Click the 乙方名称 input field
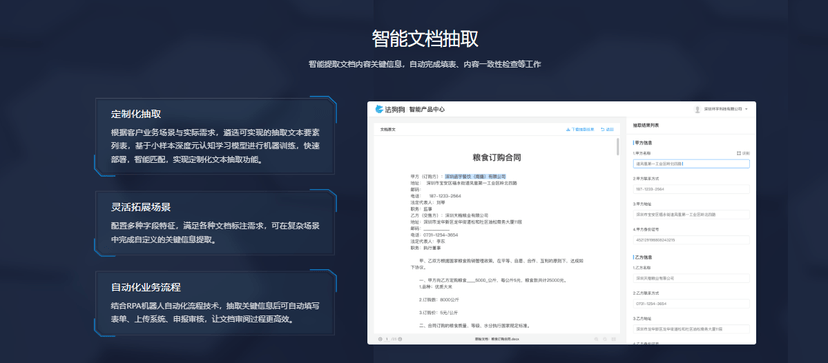The width and height of the screenshot is (828, 363). [691, 278]
